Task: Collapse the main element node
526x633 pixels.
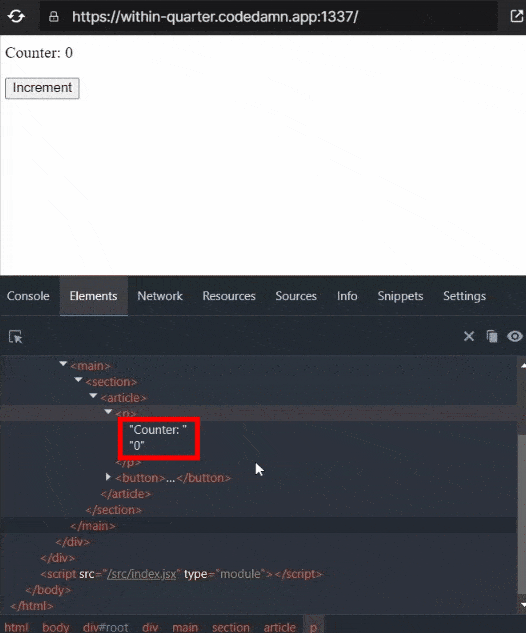Action: pos(63,364)
